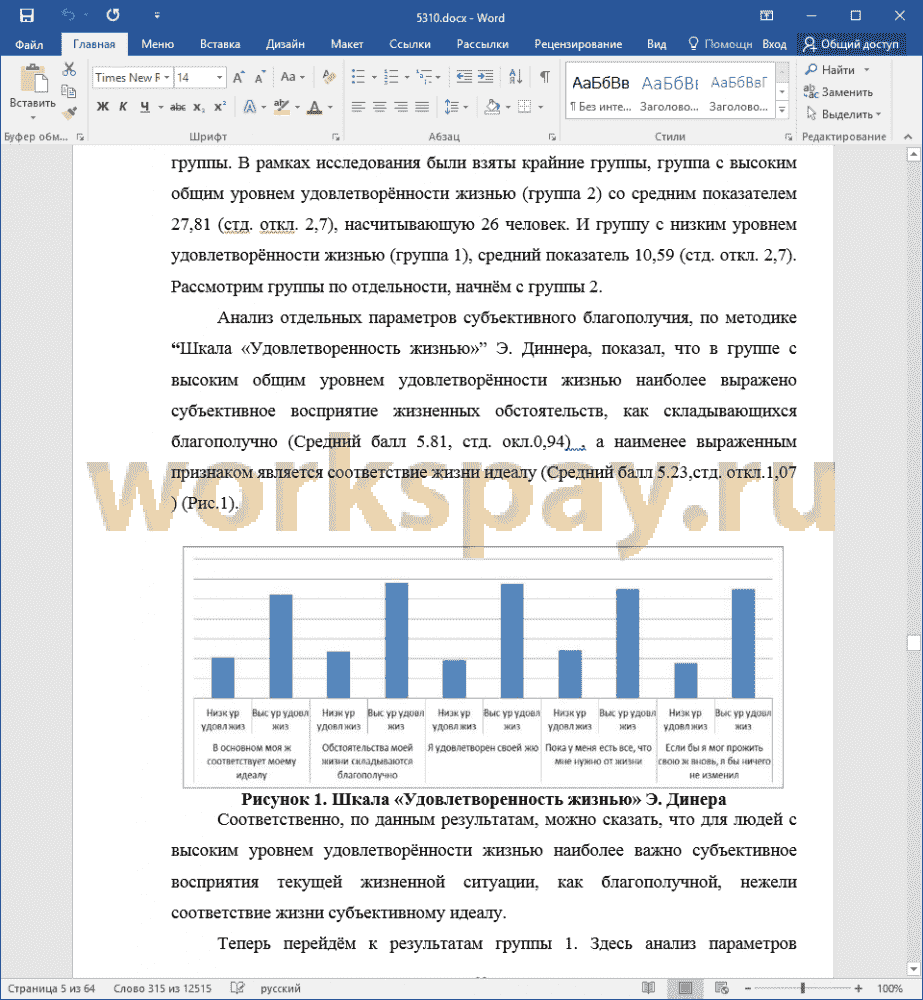Viewport: 923px width, 1000px height.
Task: Open the Change Case (Аа) dropdown
Action: (x=293, y=78)
